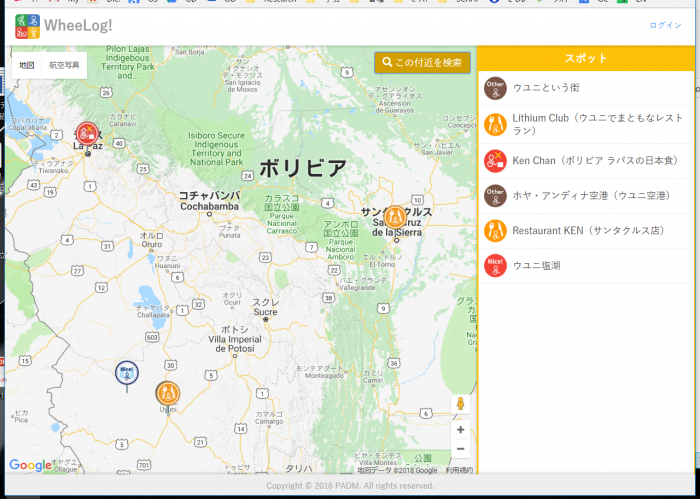Click the Google logo on the map
The height and width of the screenshot is (499, 700).
point(30,465)
